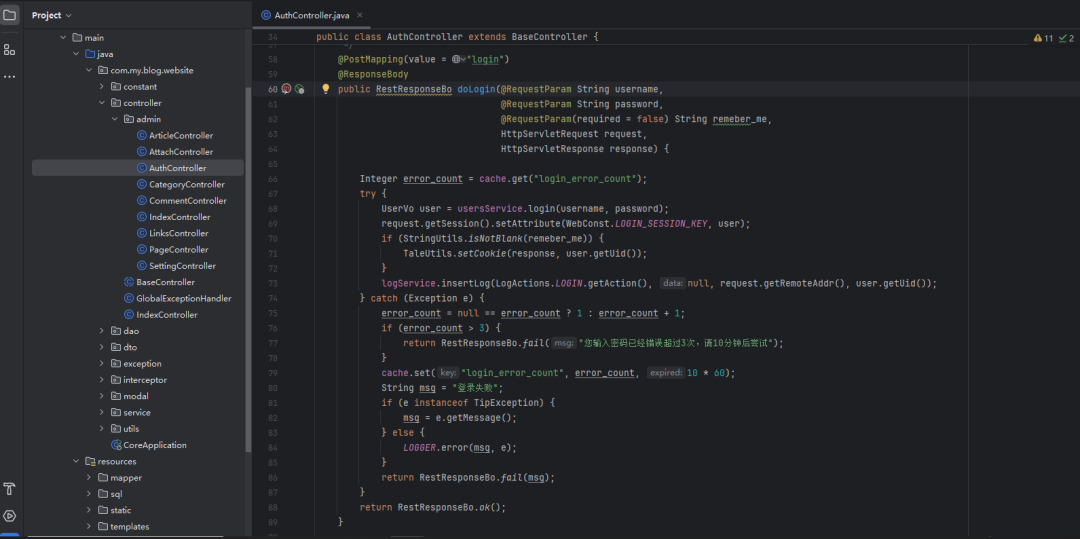Toggle the breakpoint on line 60
Image resolution: width=1080 pixels, height=539 pixels.
point(287,89)
